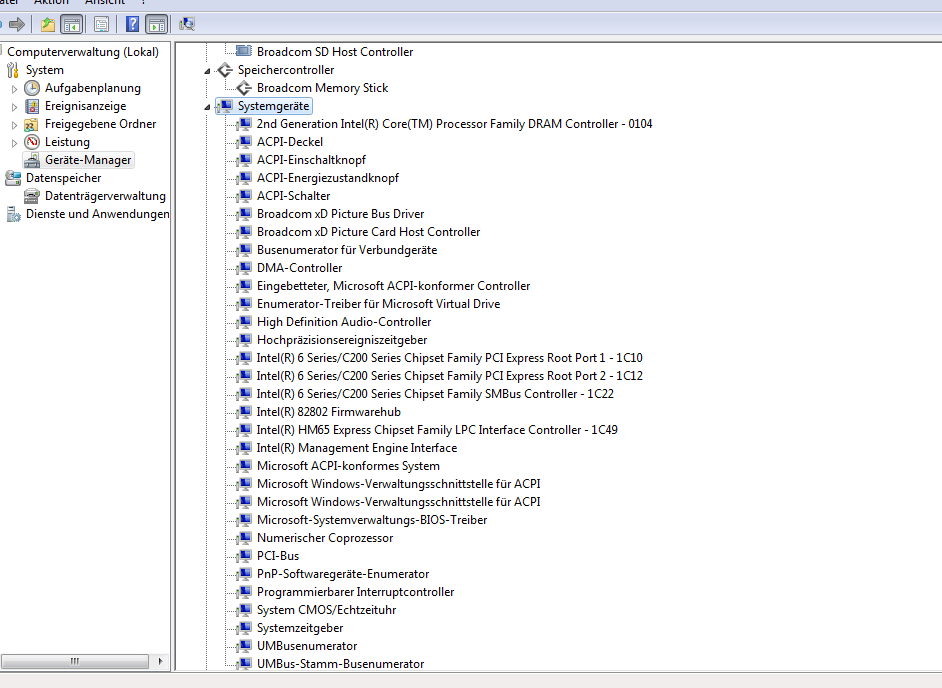Click the Datenspeicher storage icon
The height and width of the screenshot is (688, 942).
(x=13, y=178)
